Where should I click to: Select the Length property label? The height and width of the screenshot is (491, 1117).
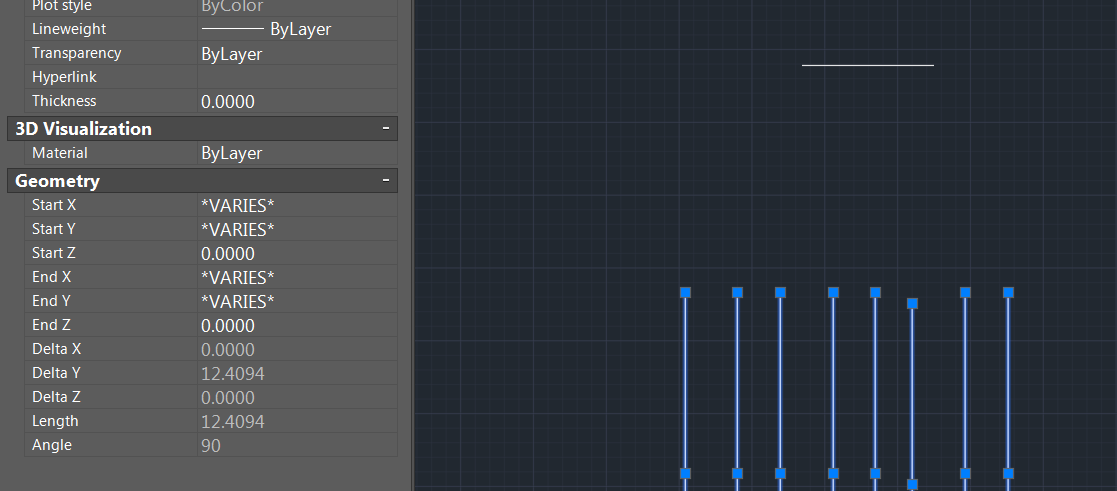coord(56,421)
